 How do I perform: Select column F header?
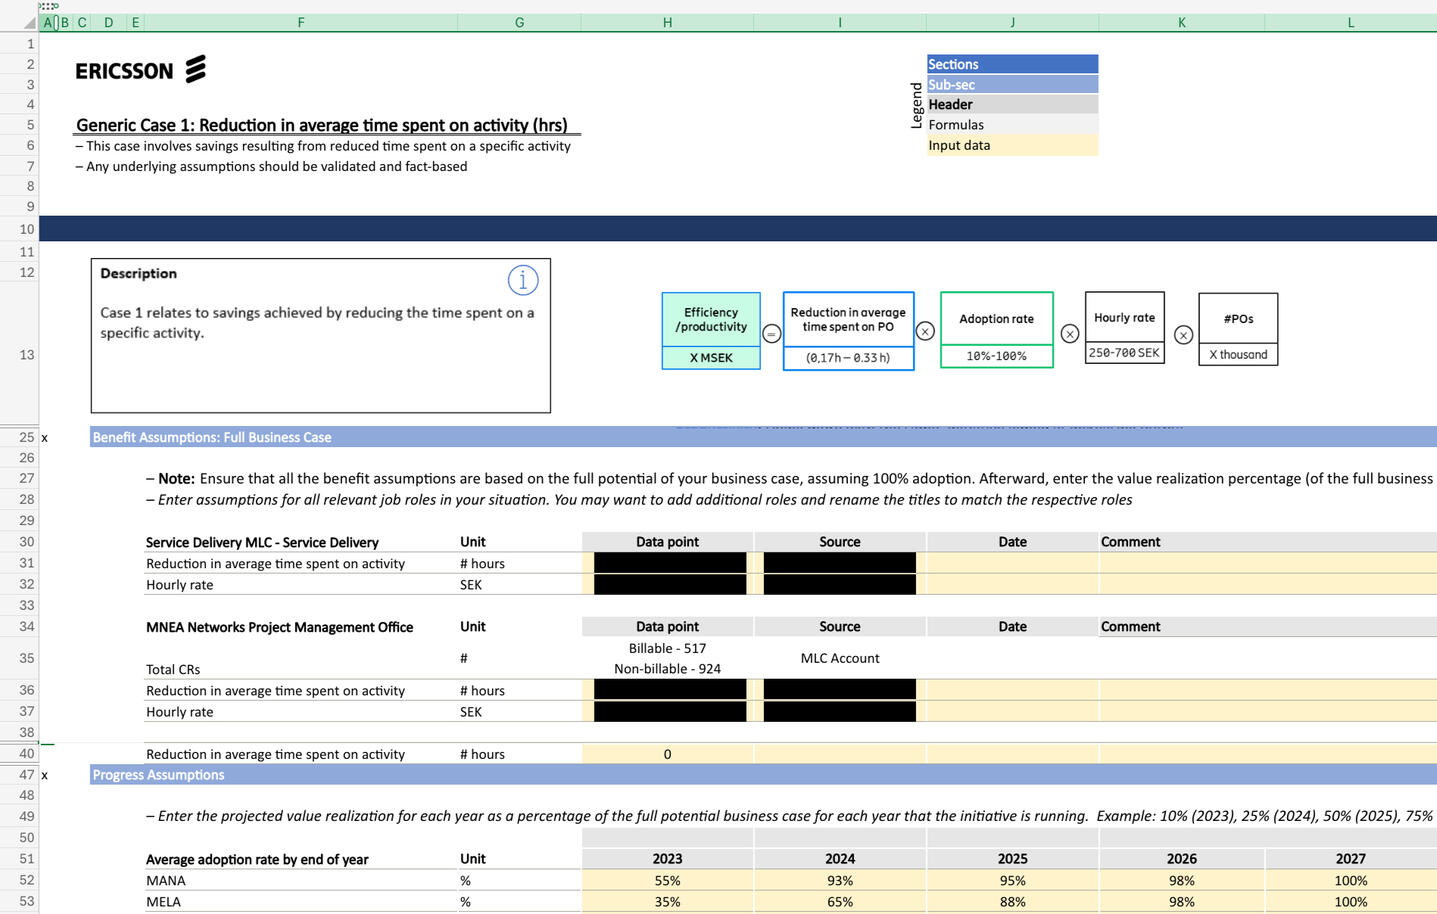(300, 22)
